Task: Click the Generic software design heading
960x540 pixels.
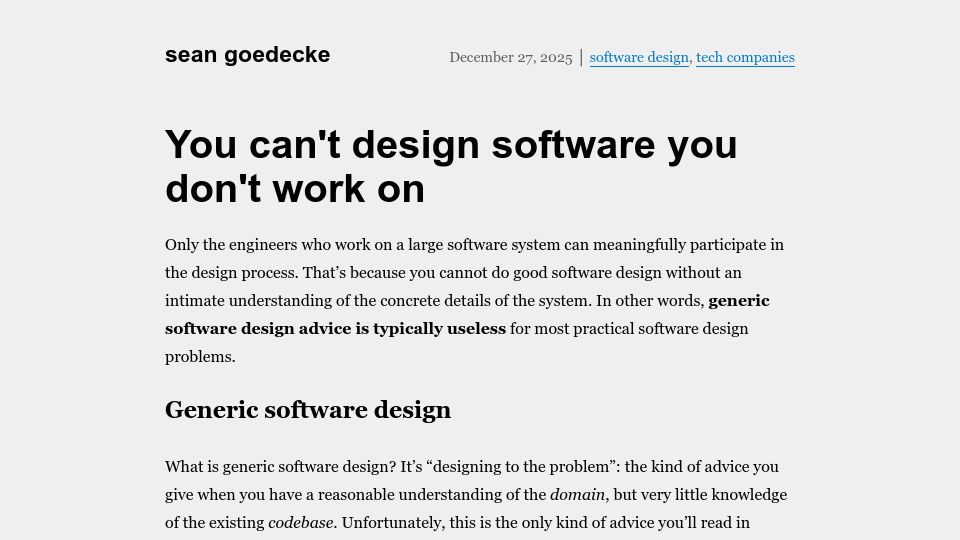Action: tap(308, 410)
